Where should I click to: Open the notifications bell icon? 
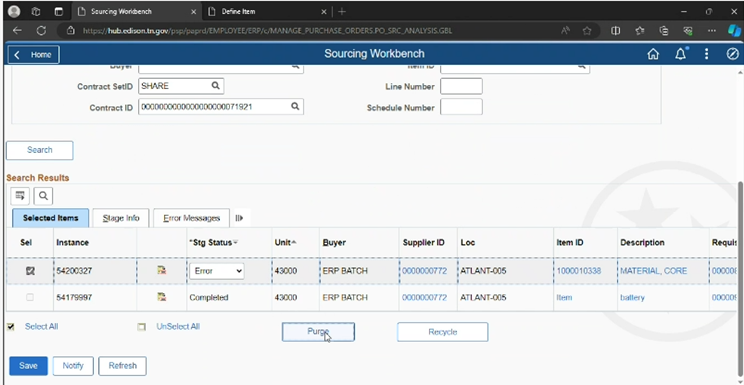tap(680, 54)
